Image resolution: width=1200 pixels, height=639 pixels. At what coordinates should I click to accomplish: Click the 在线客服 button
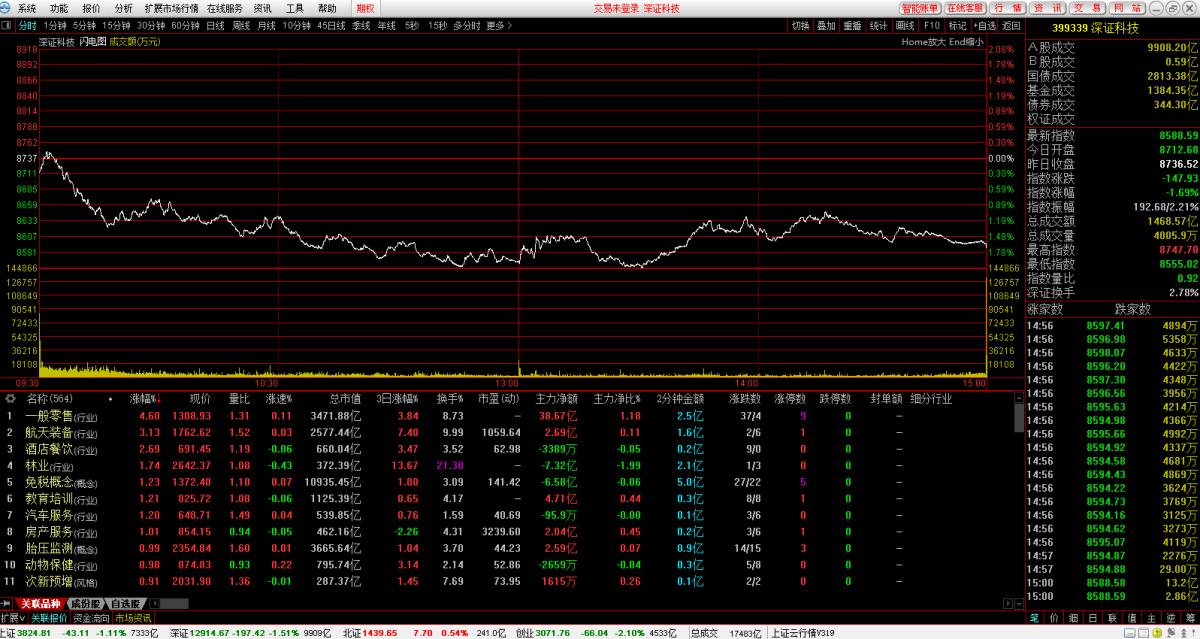tap(966, 8)
